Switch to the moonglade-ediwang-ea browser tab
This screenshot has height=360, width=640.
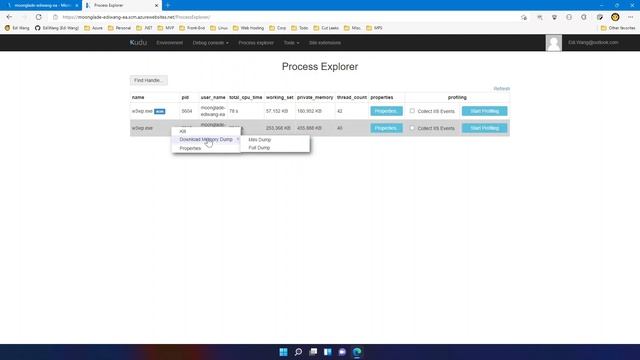pyautogui.click(x=41, y=5)
